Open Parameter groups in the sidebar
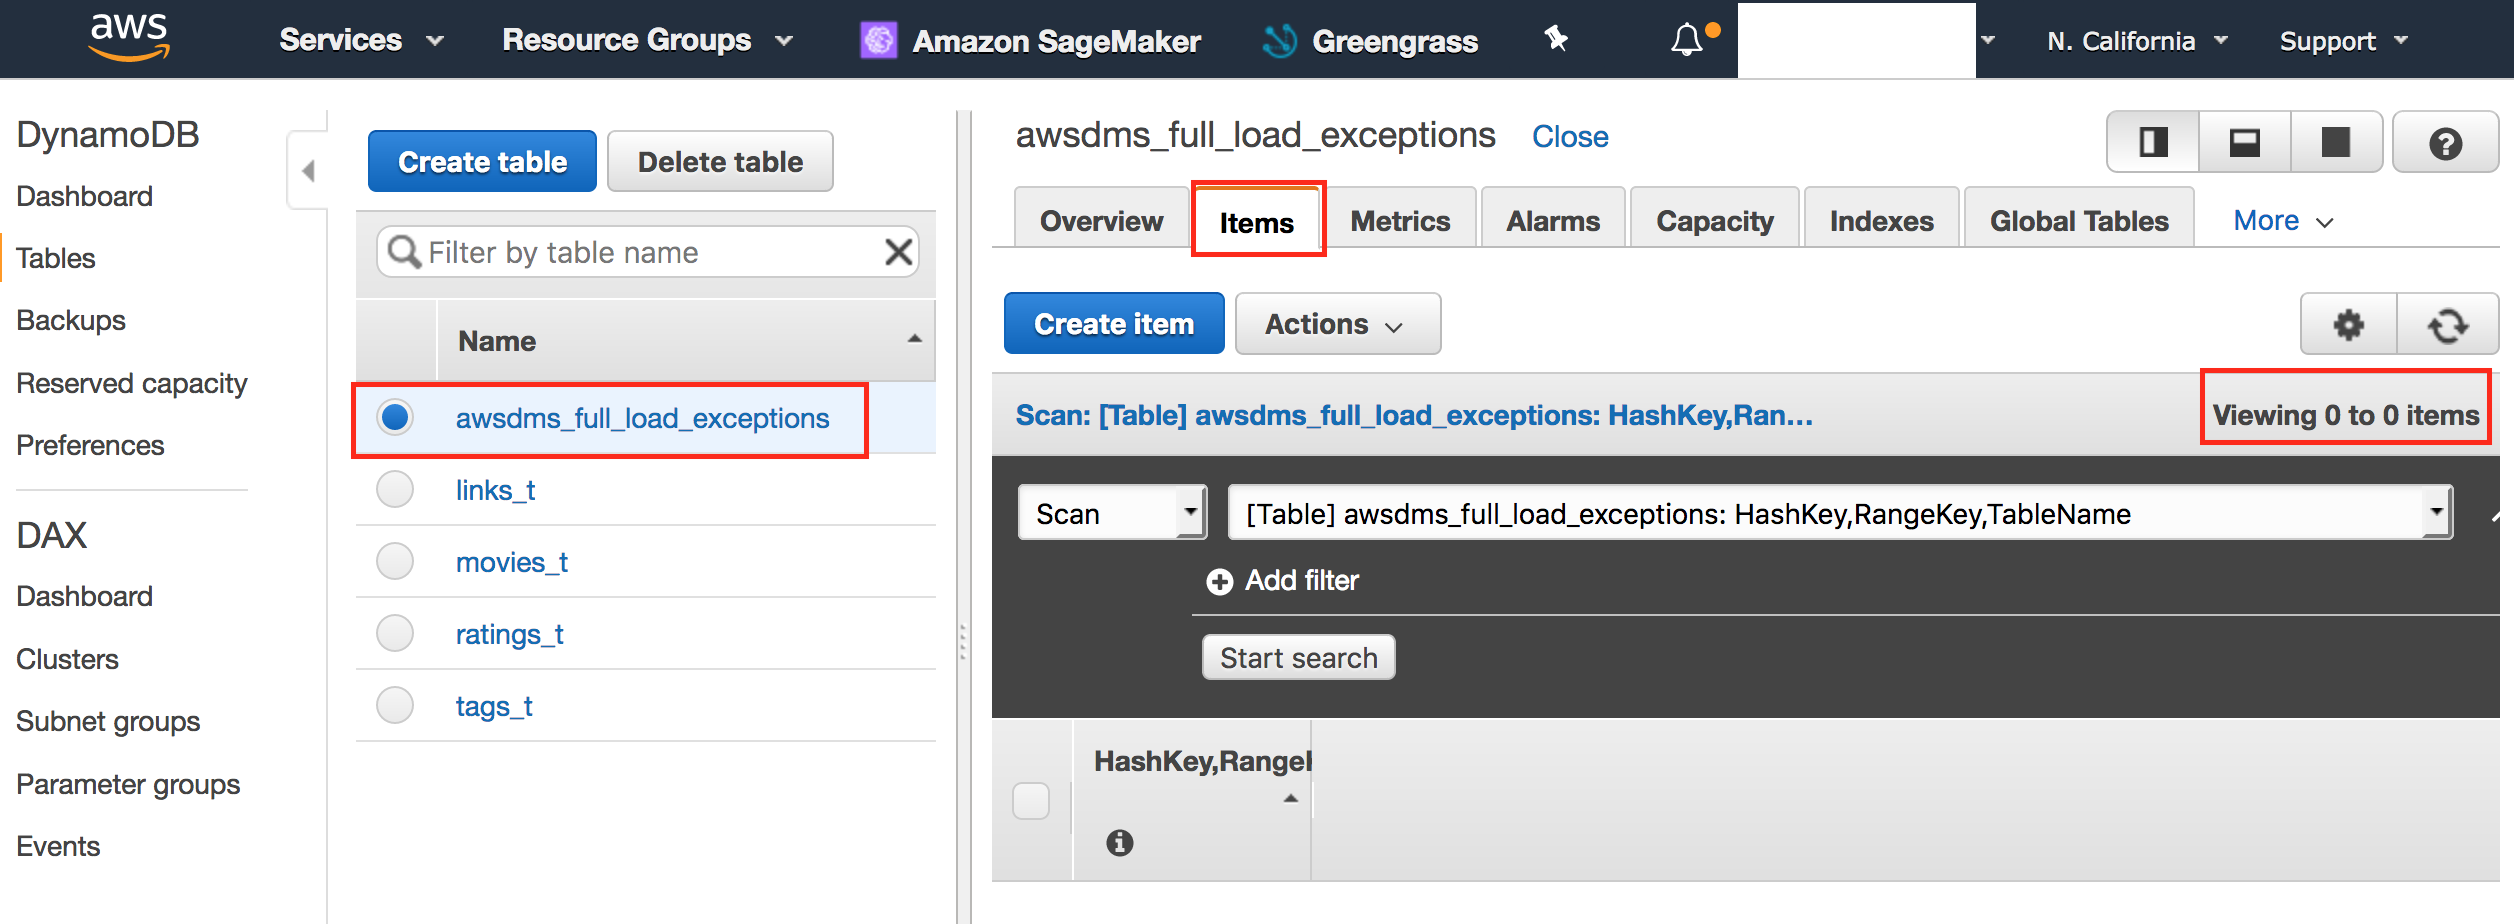The height and width of the screenshot is (924, 2514). [x=128, y=784]
